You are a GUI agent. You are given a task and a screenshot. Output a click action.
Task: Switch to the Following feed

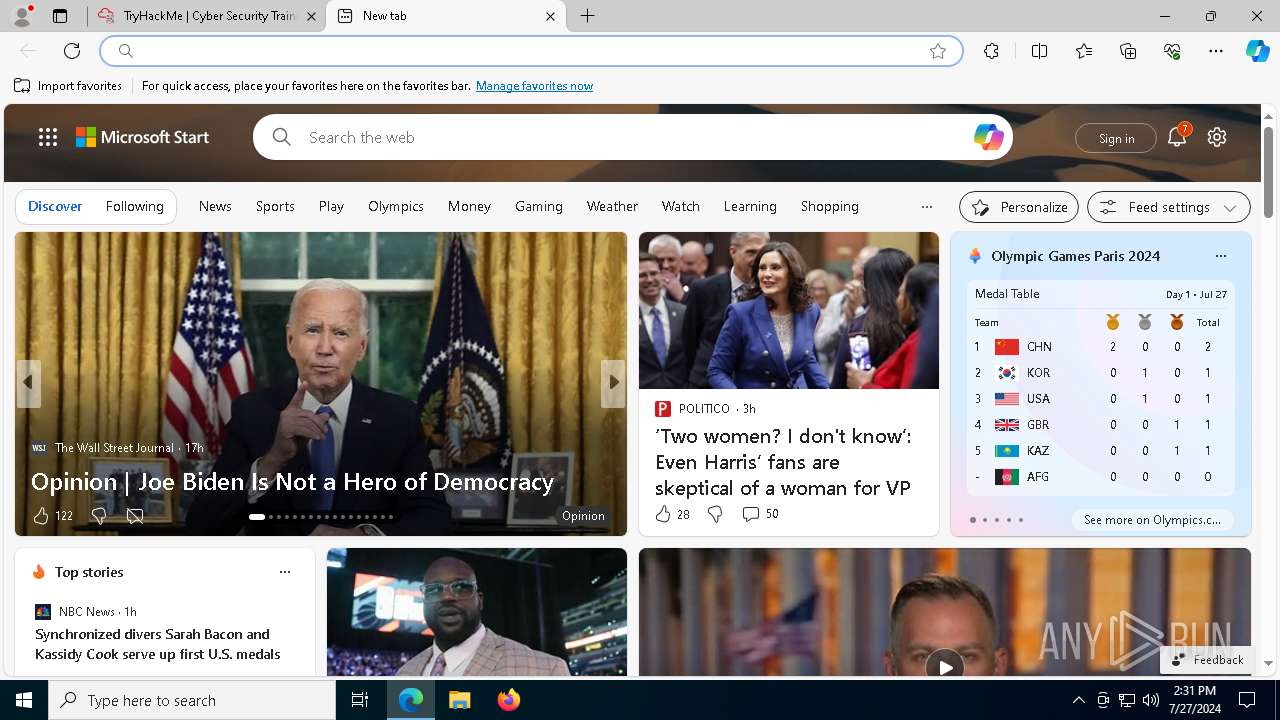134,206
